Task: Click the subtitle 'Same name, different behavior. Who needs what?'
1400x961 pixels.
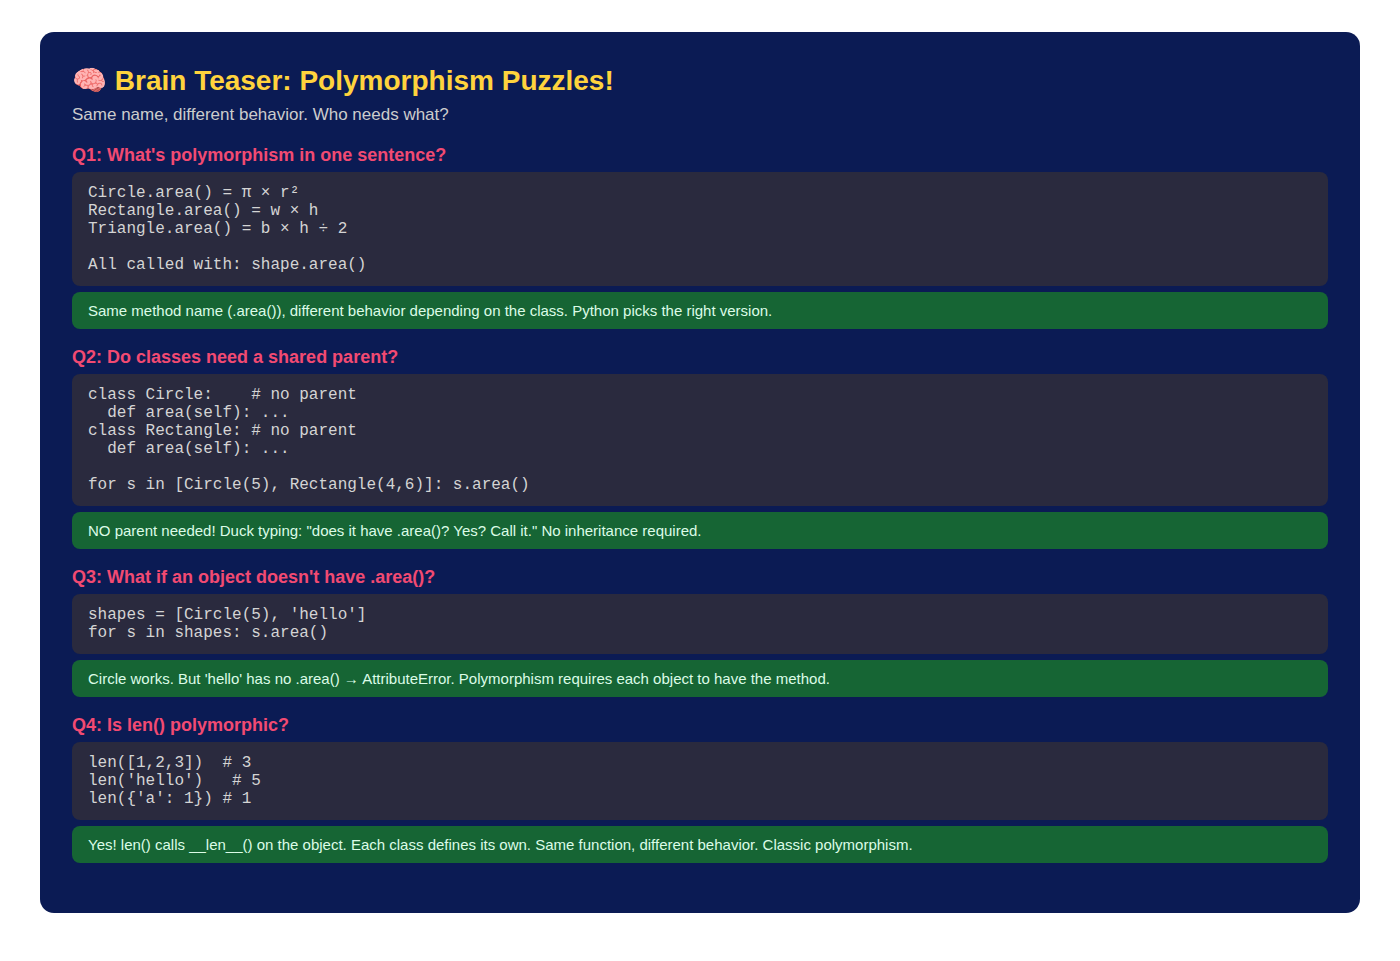Action: click(260, 114)
